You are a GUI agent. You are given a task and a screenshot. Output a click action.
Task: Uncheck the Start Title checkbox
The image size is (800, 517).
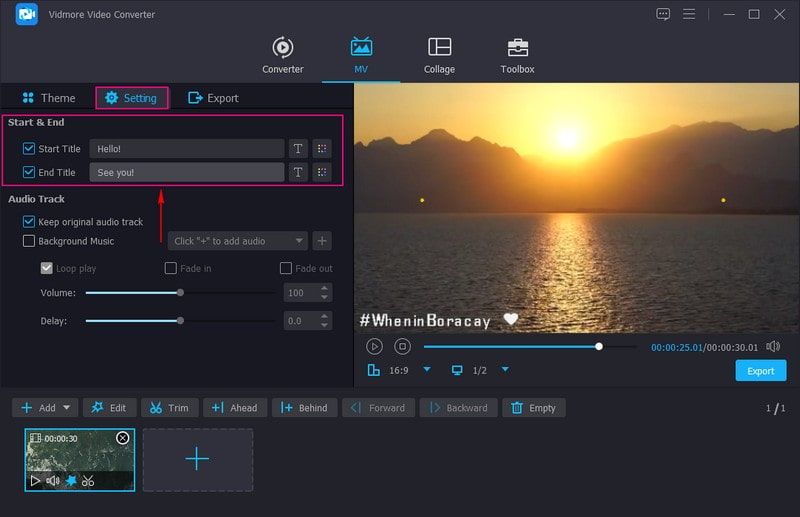point(29,149)
